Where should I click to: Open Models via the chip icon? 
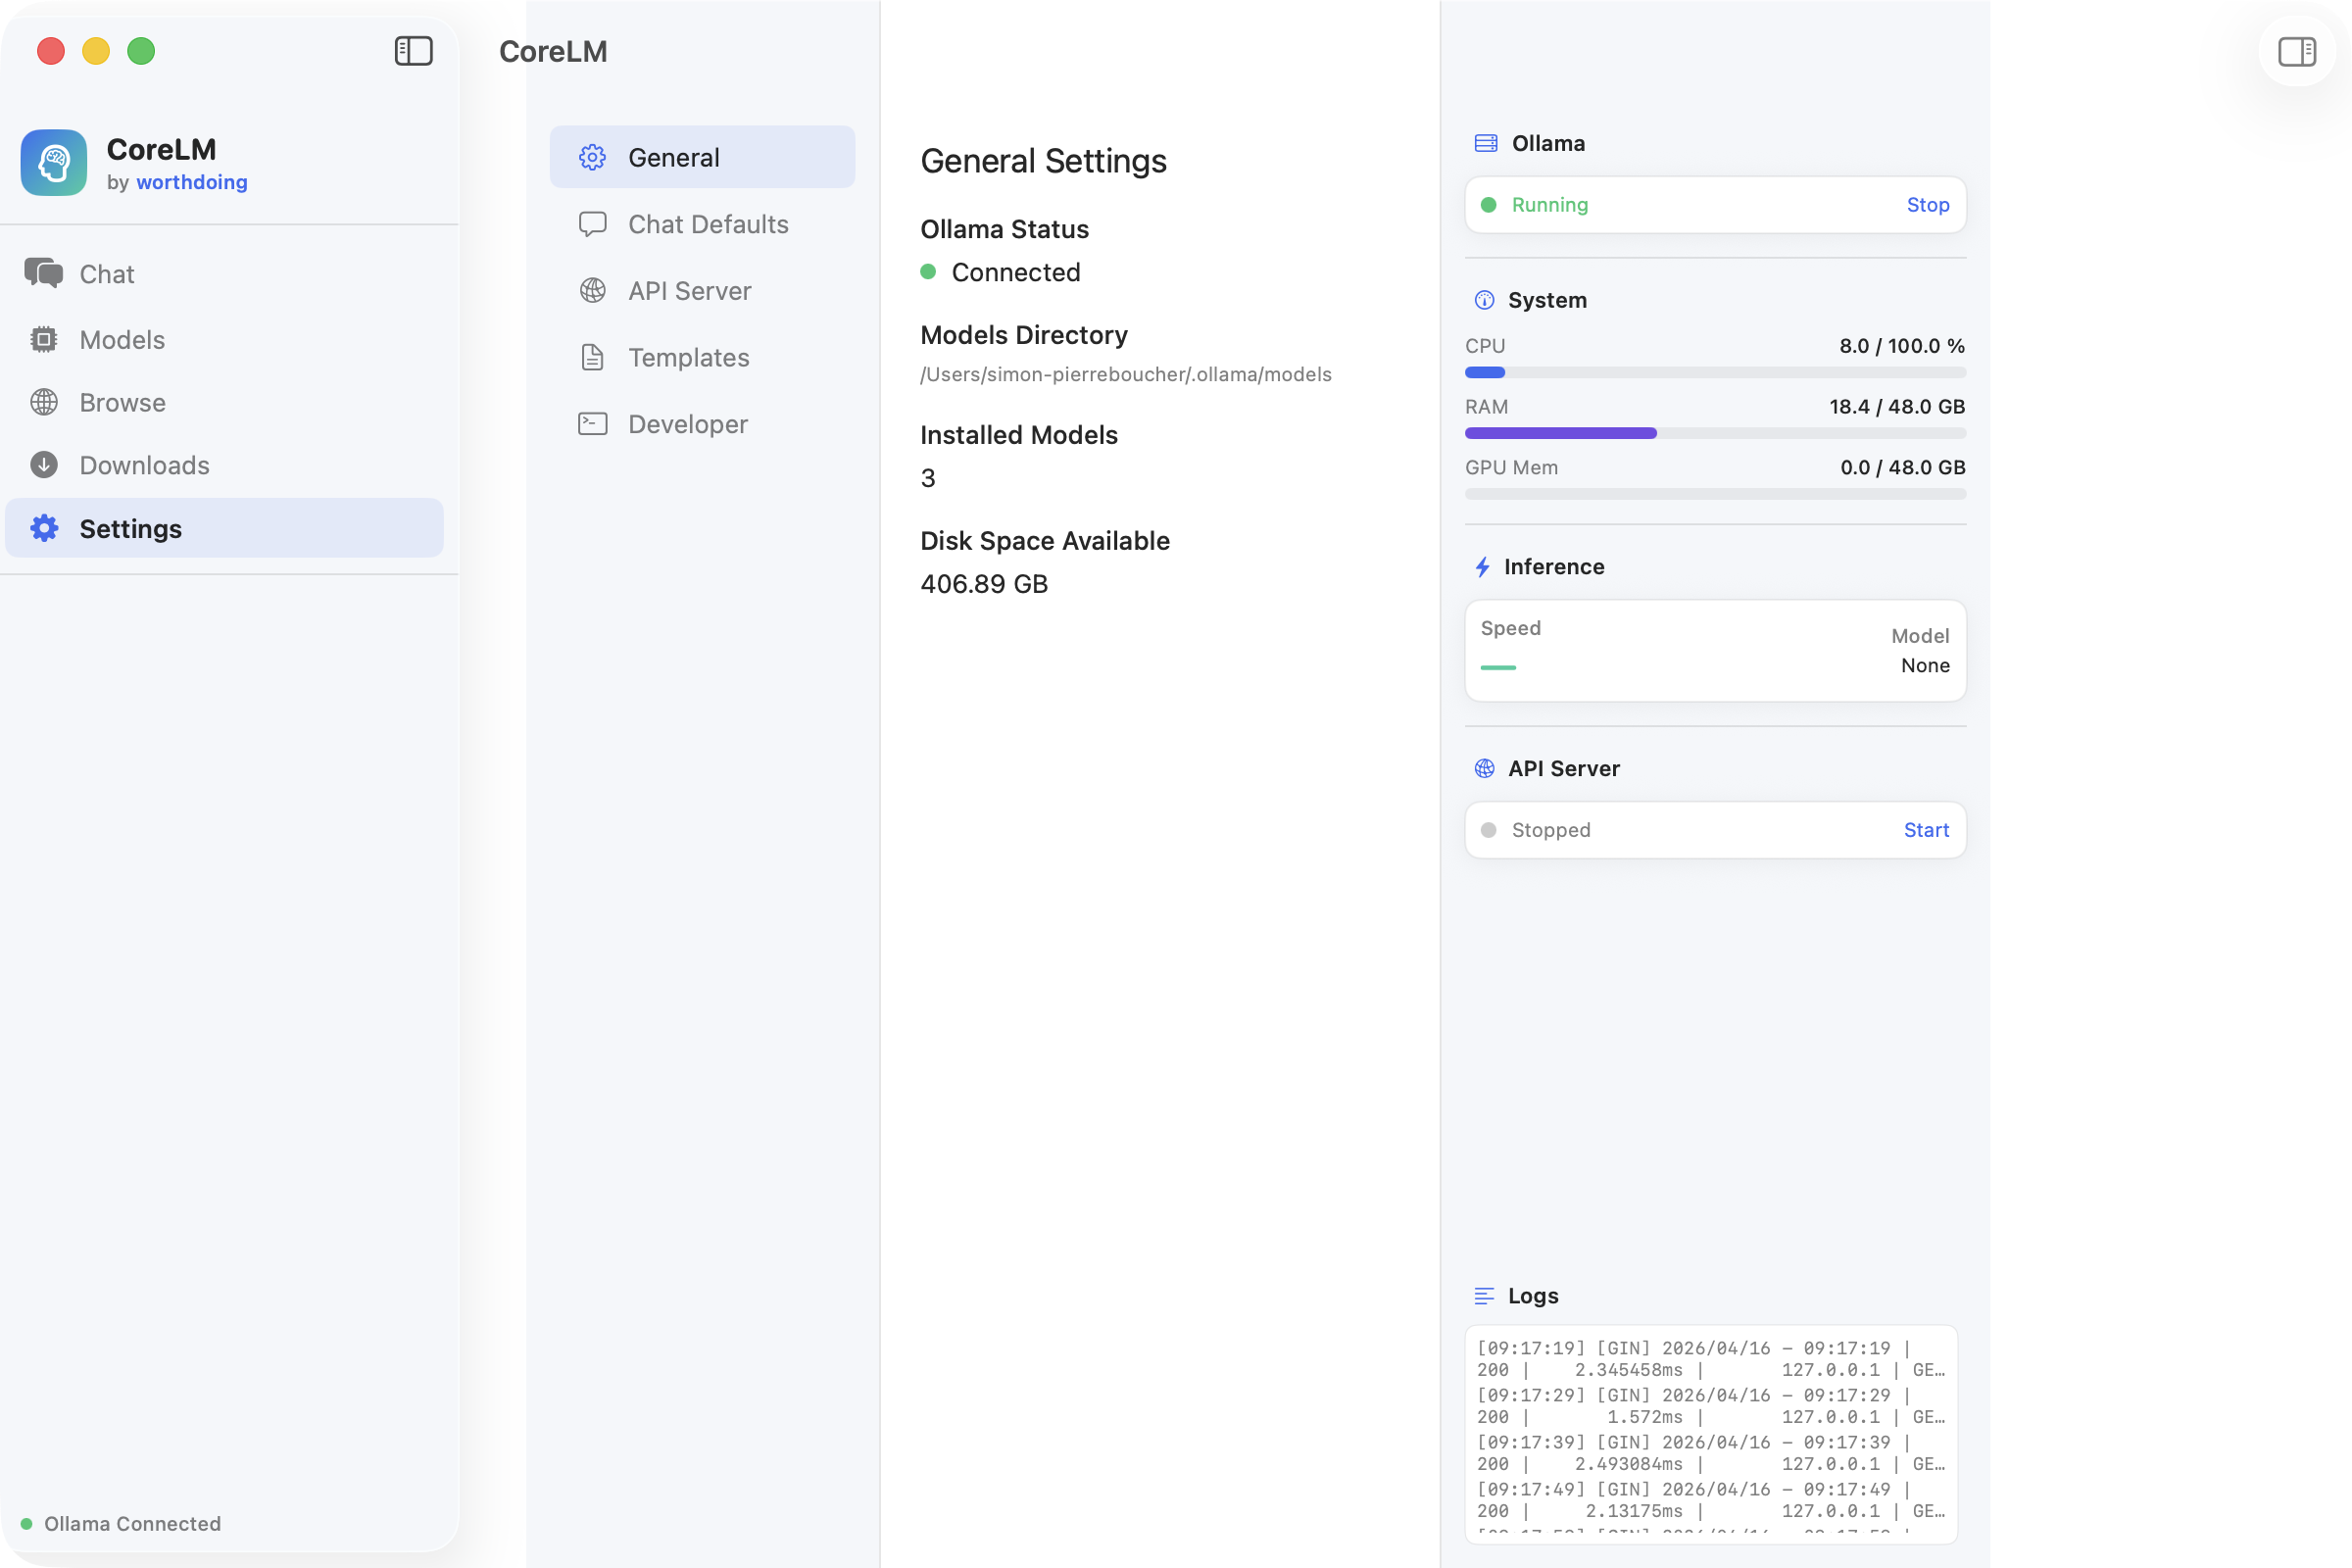[x=43, y=339]
